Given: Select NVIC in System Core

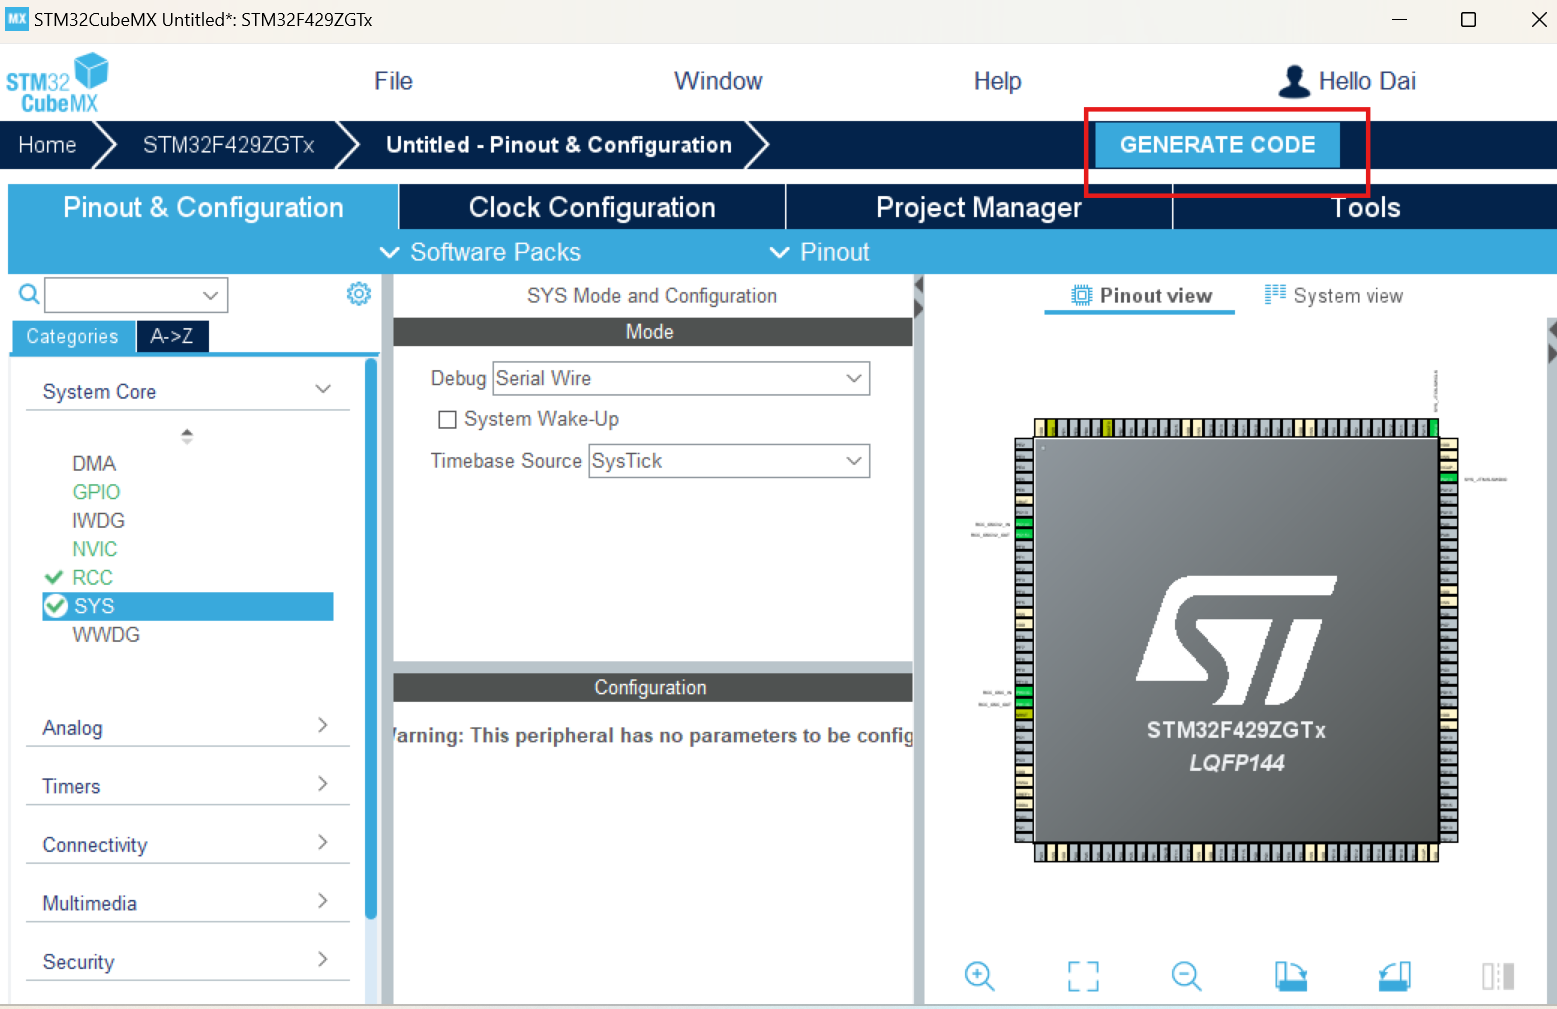Looking at the screenshot, I should tap(94, 549).
